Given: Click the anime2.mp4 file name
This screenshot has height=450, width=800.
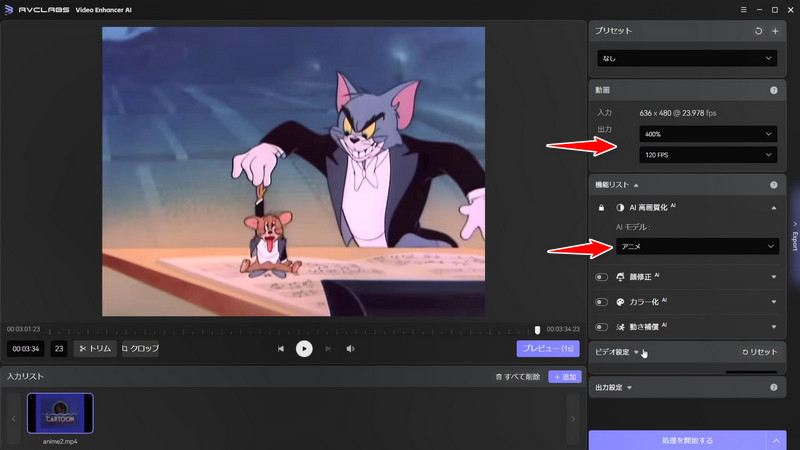Looking at the screenshot, I should click(60, 441).
